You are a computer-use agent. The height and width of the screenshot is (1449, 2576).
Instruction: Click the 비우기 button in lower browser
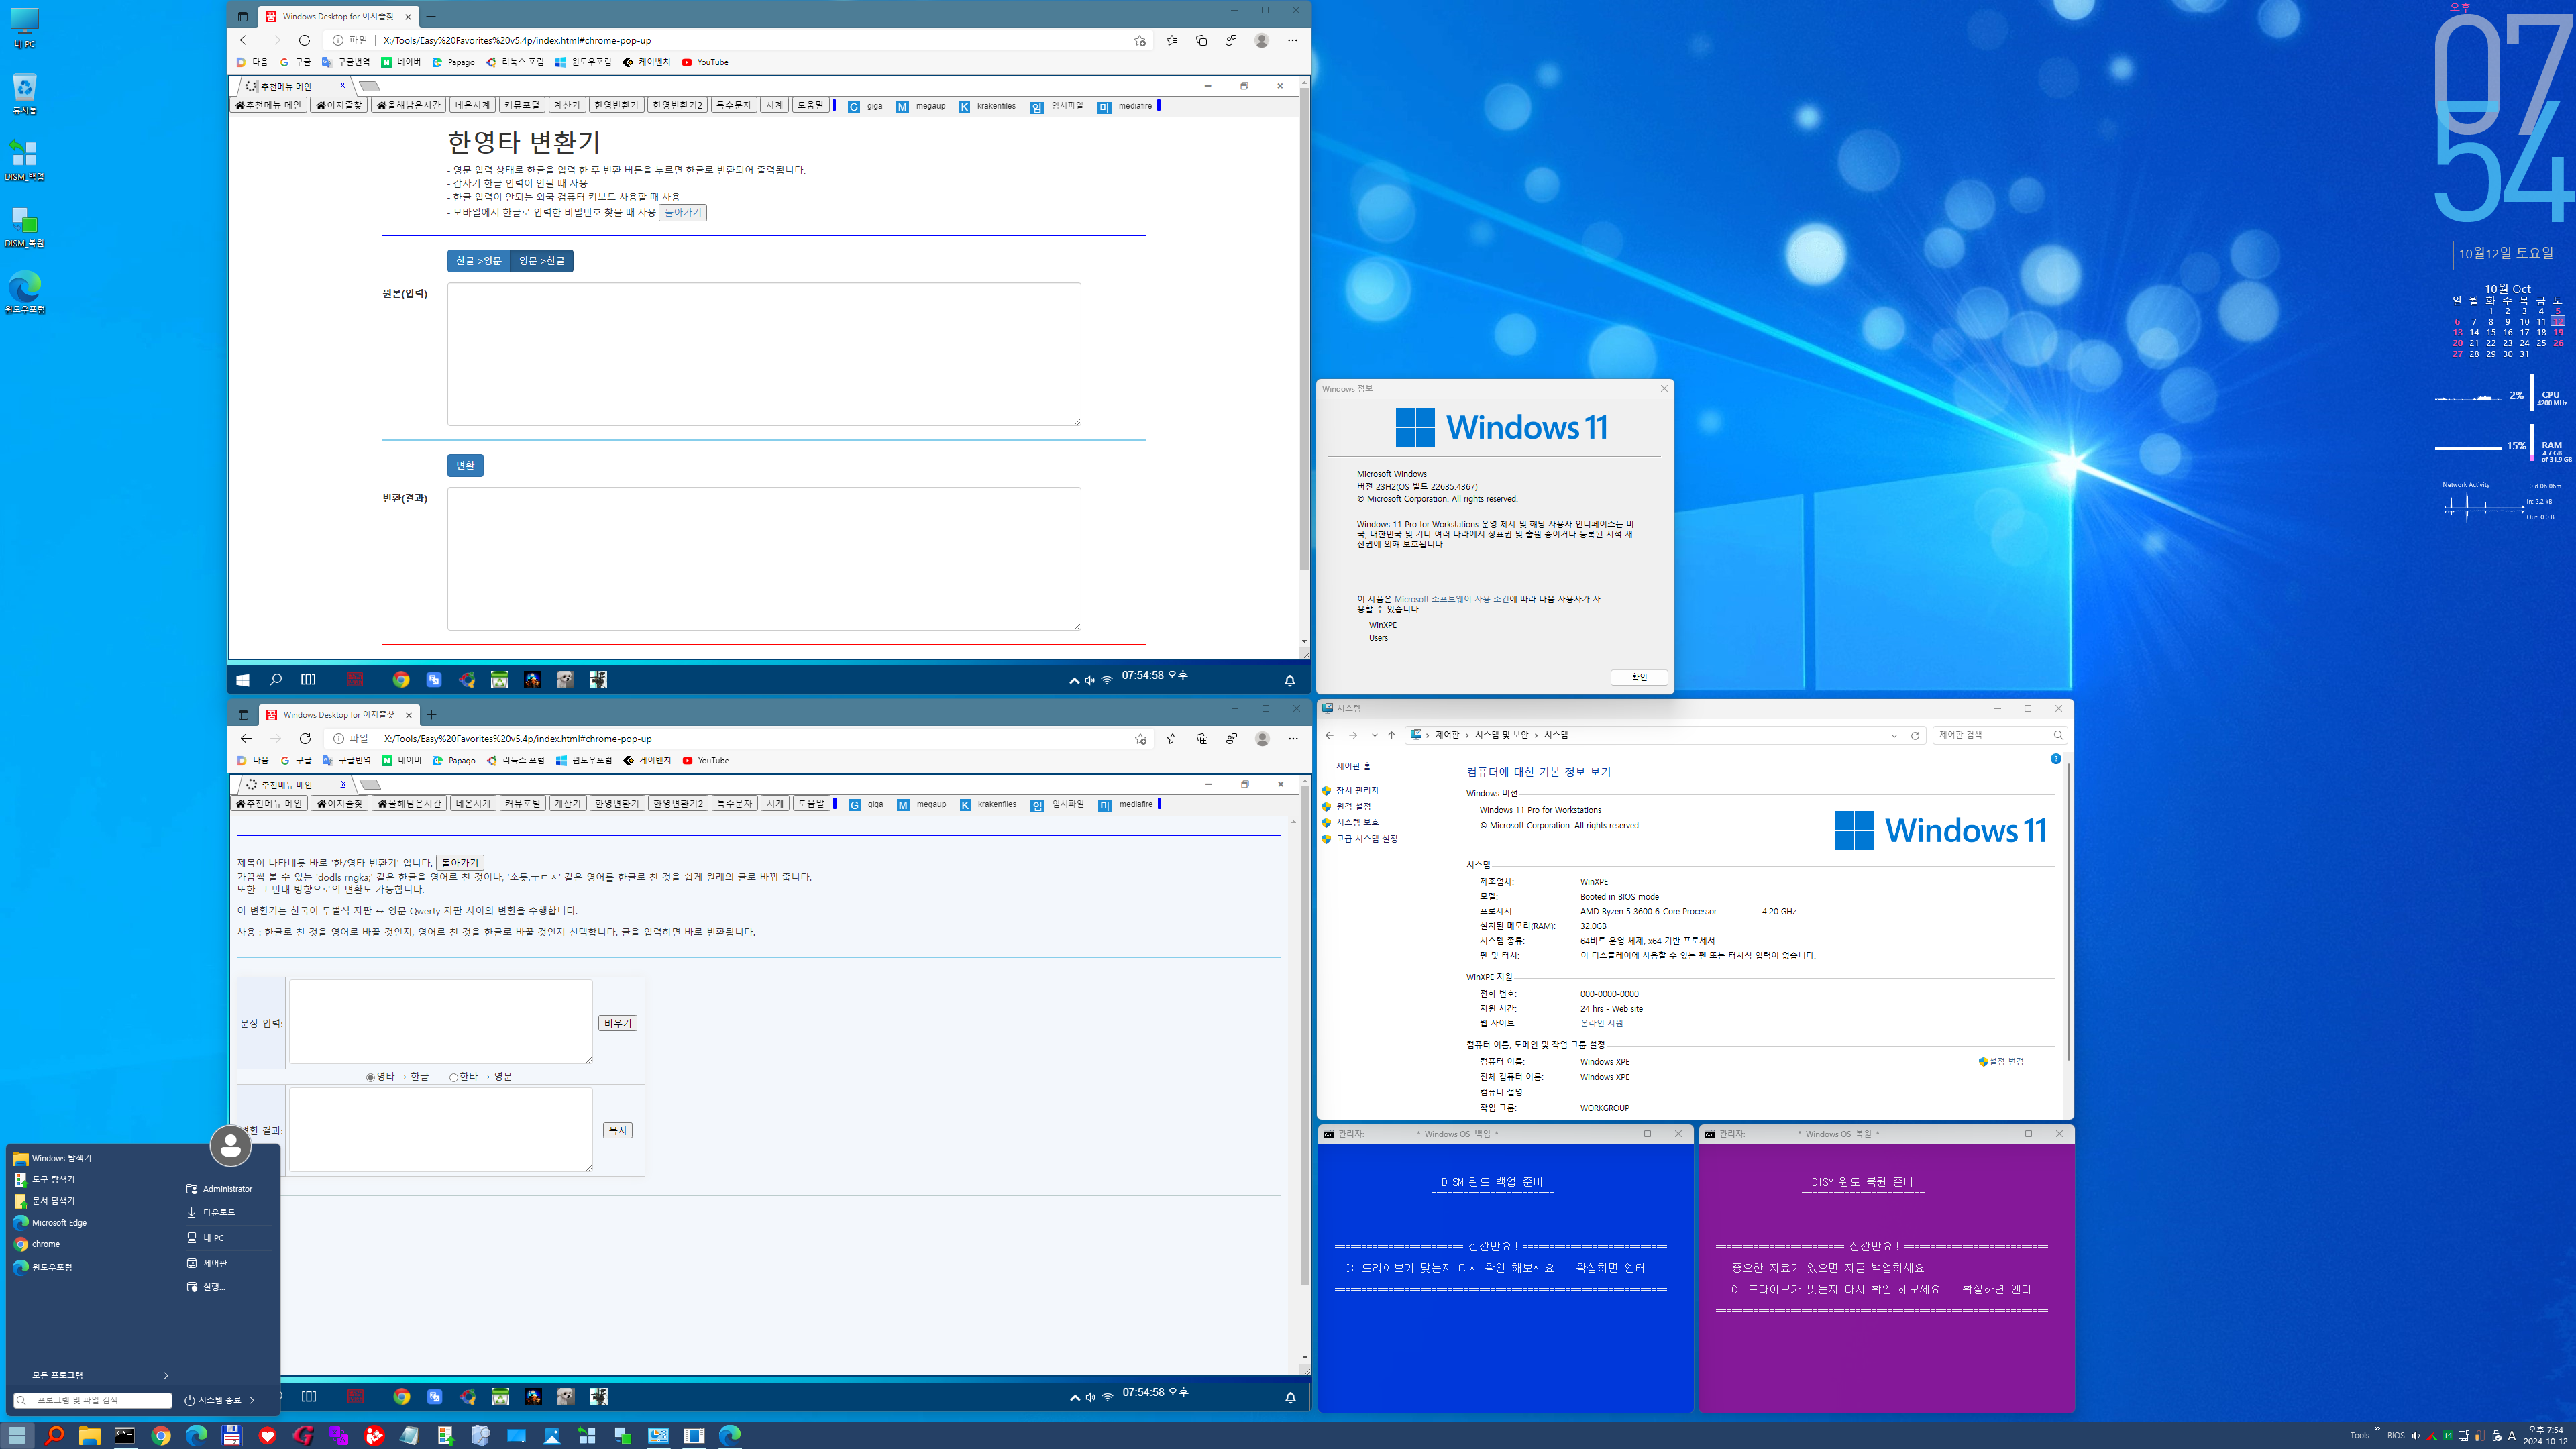click(x=618, y=1023)
